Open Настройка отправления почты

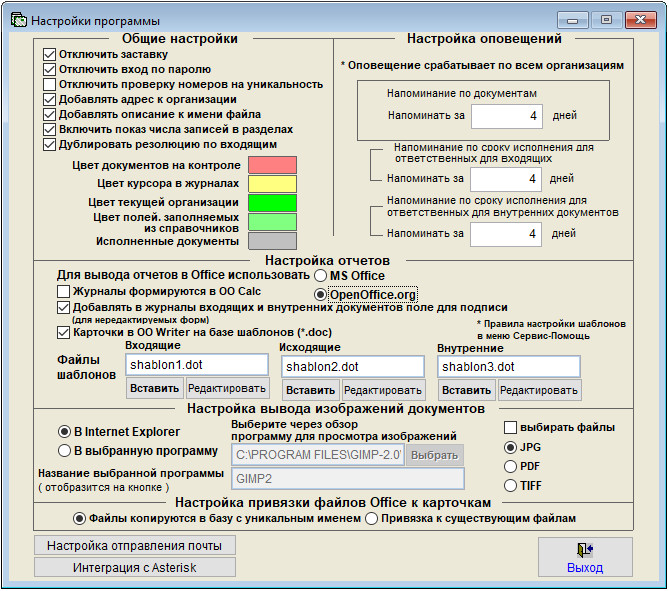tap(134, 546)
